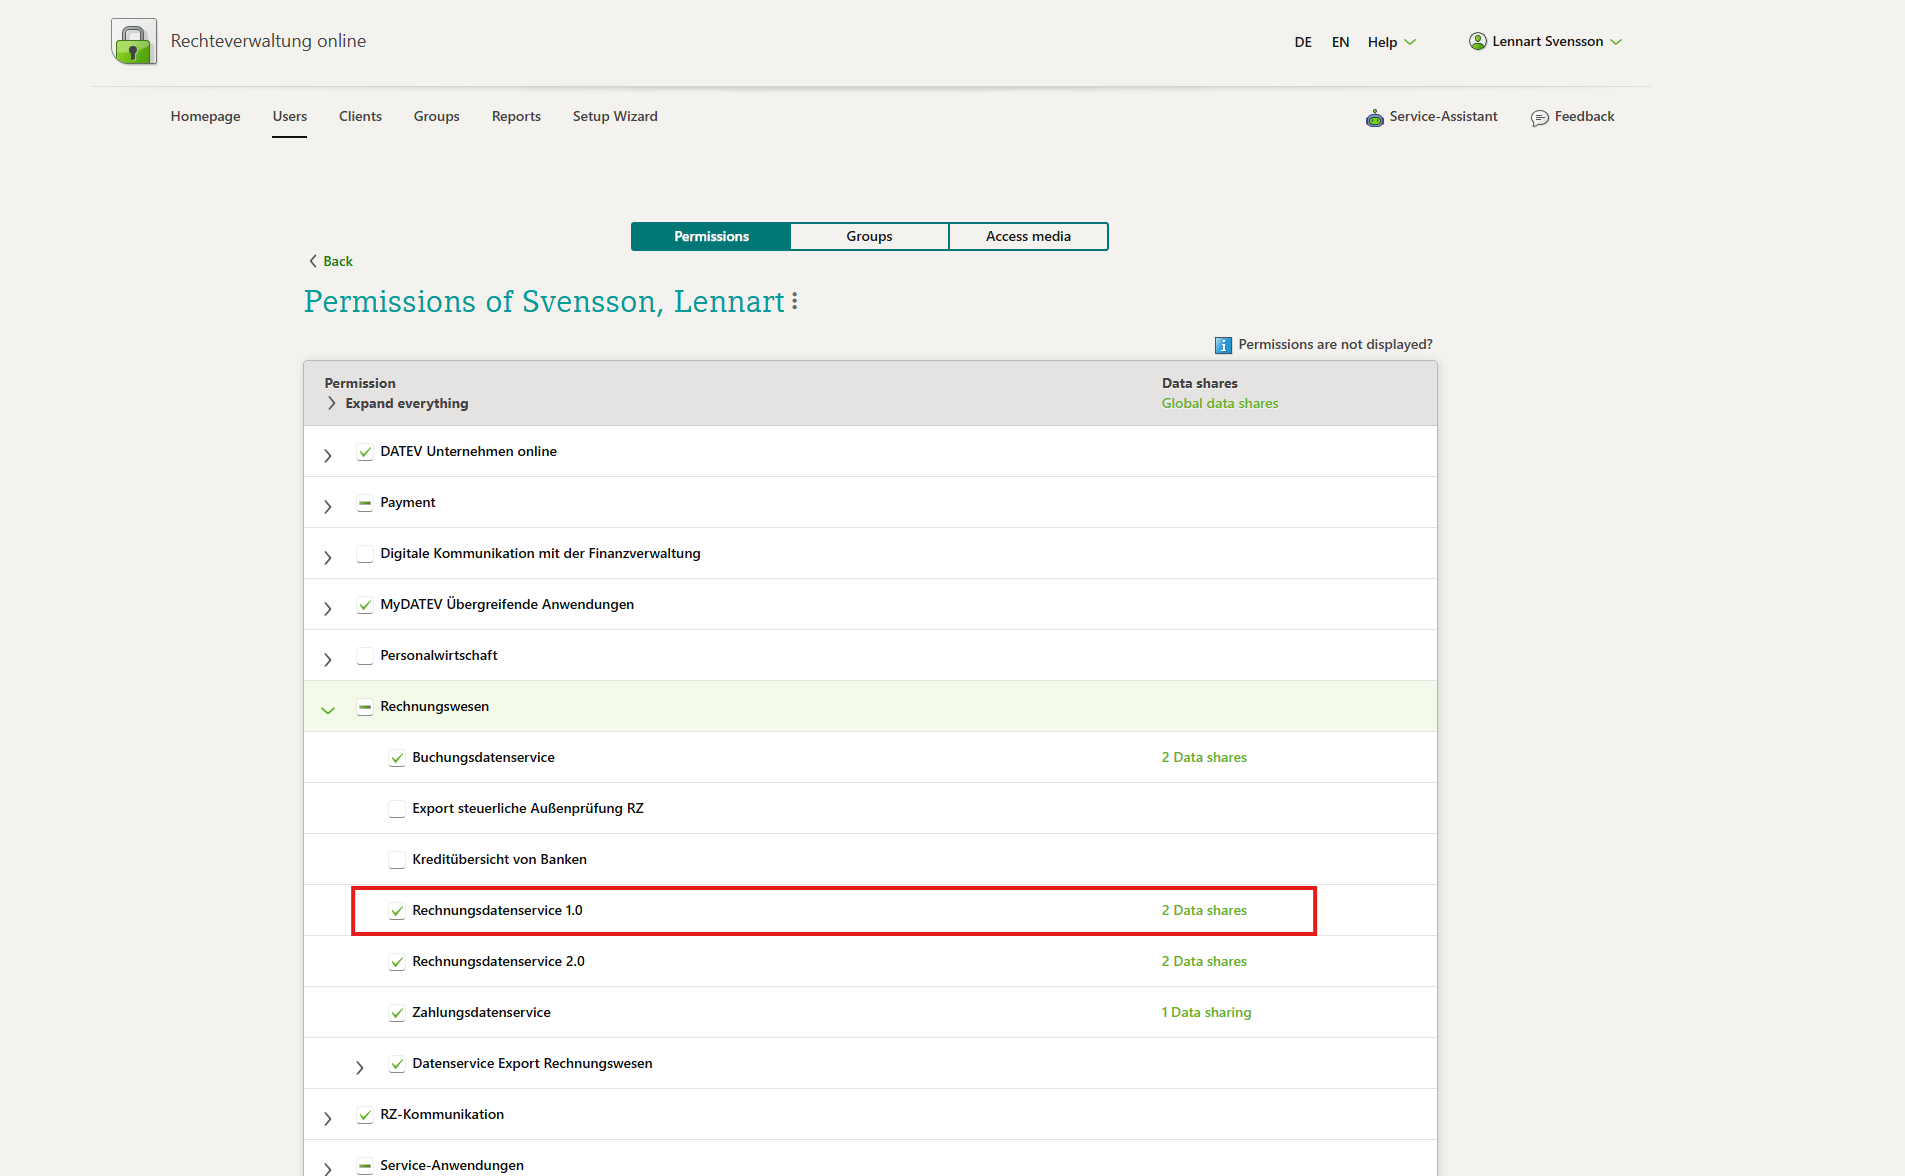1905x1176 pixels.
Task: Expand MyDATEV Übergreifende Anwendungen row
Action: click(328, 608)
